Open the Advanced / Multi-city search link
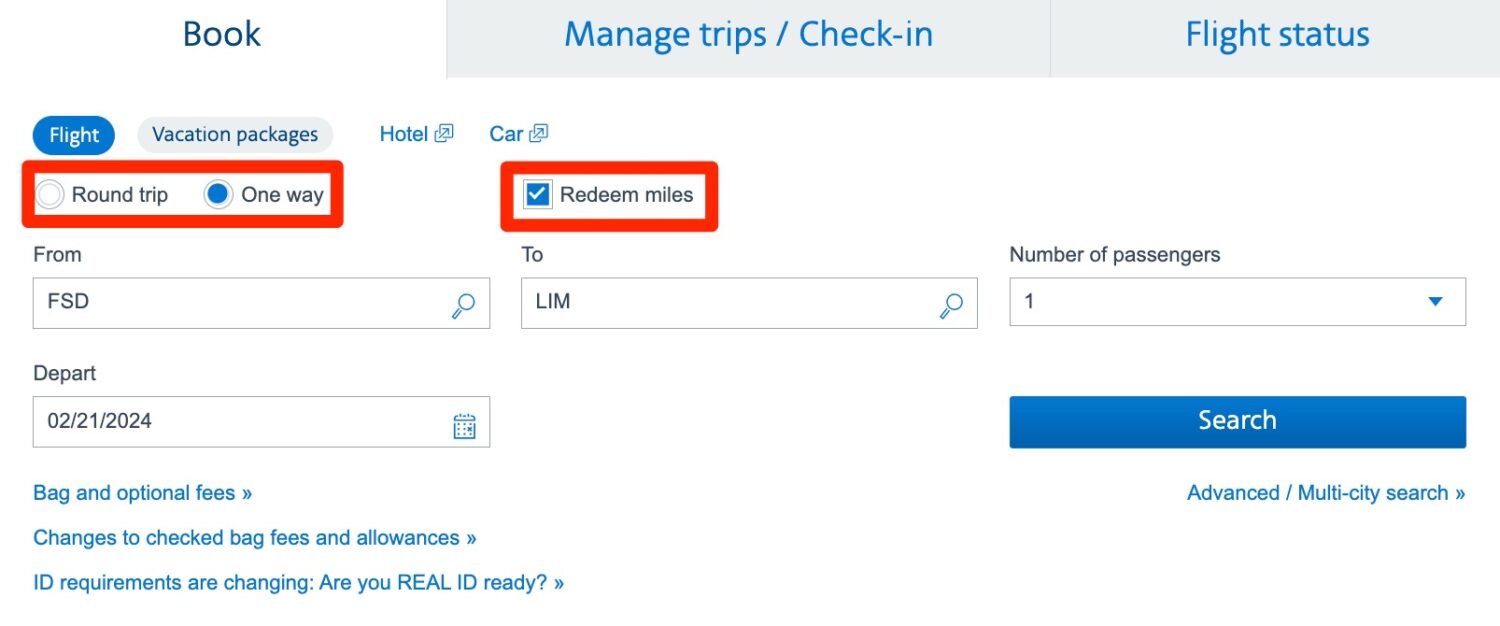1500x626 pixels. pyautogui.click(x=1325, y=492)
